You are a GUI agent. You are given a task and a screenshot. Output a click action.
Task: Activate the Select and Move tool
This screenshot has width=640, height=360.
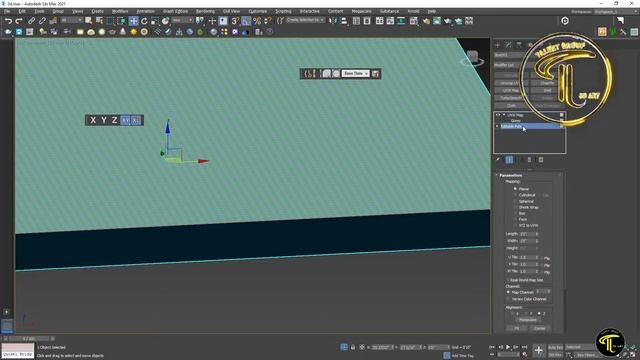pos(133,21)
